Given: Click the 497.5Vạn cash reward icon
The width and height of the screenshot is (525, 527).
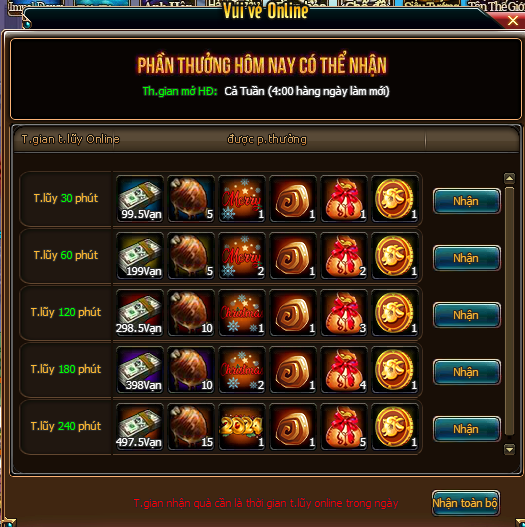Looking at the screenshot, I should click(140, 427).
